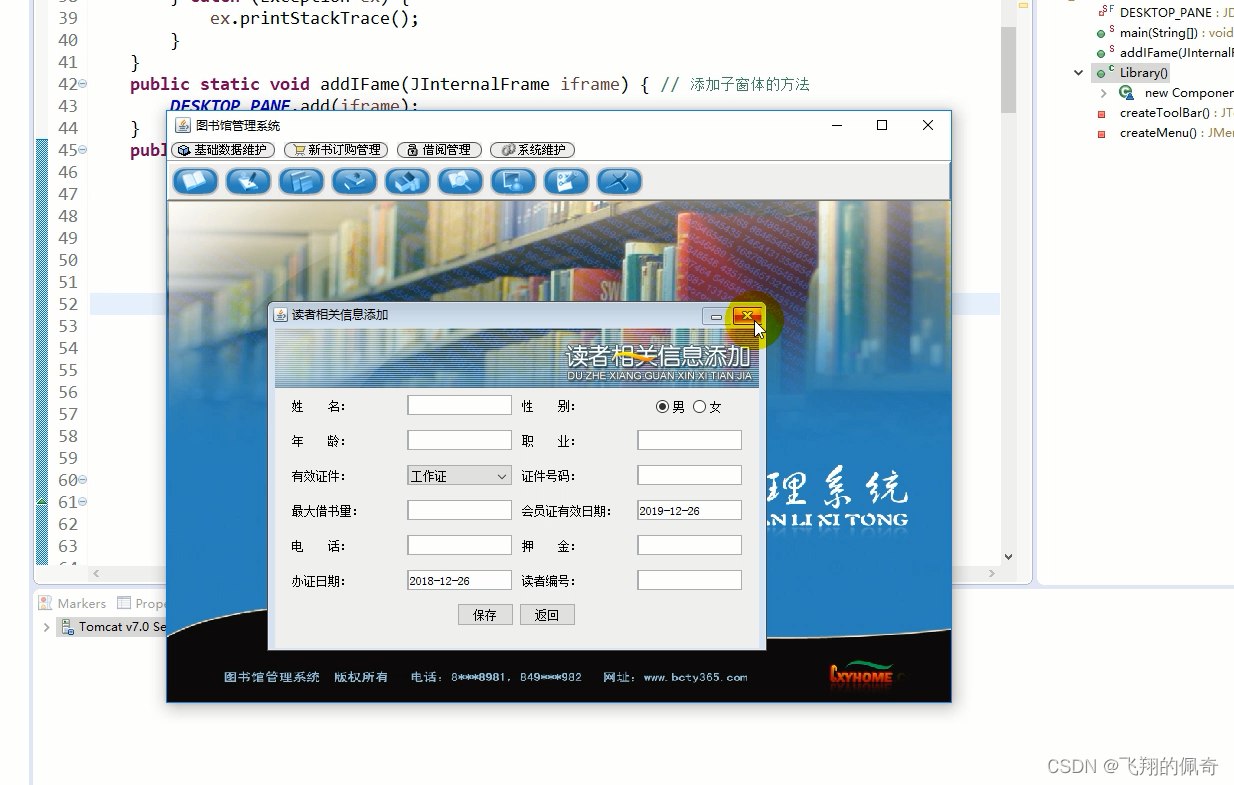The width and height of the screenshot is (1234, 785).
Task: Click the 返回 return button
Action: [547, 614]
